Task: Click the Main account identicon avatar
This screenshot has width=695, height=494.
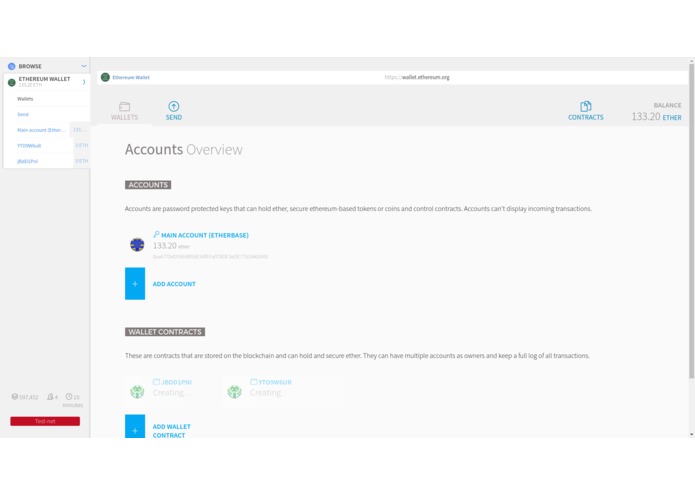Action: coord(137,245)
